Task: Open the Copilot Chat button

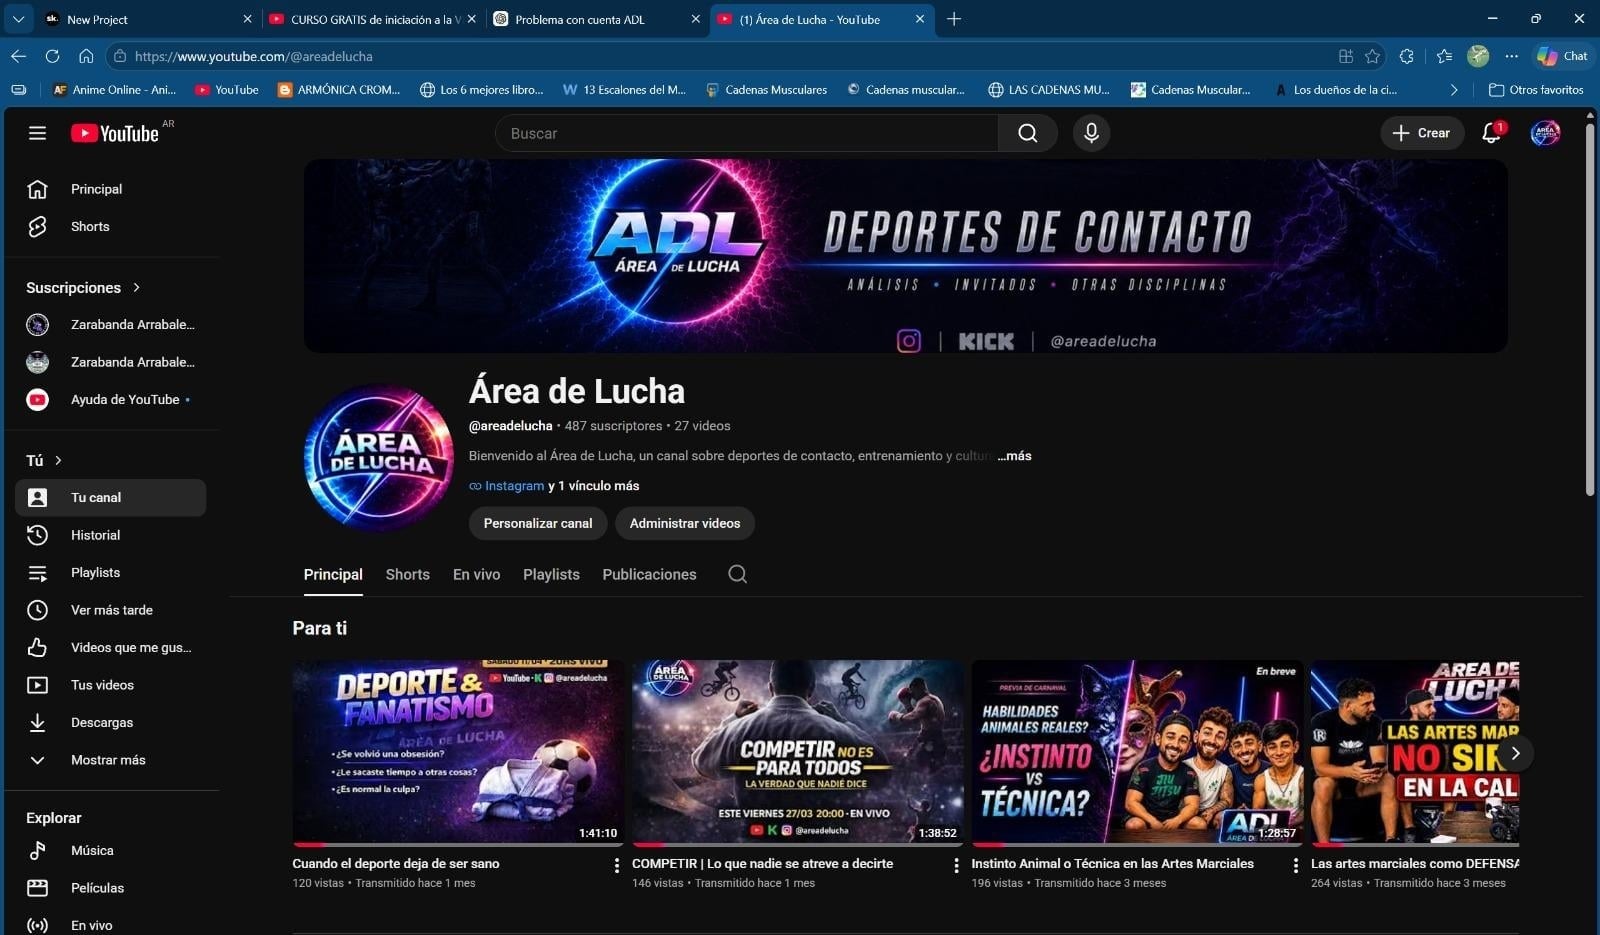Action: tap(1562, 56)
